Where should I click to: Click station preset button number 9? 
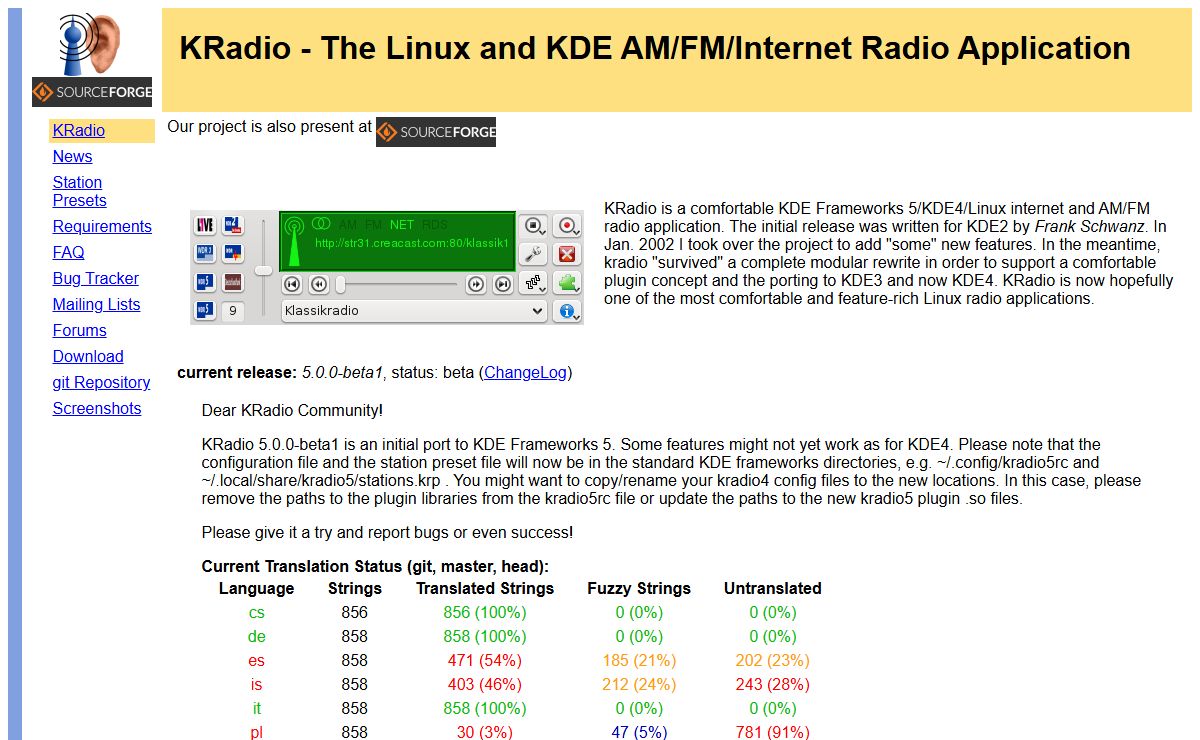(233, 311)
